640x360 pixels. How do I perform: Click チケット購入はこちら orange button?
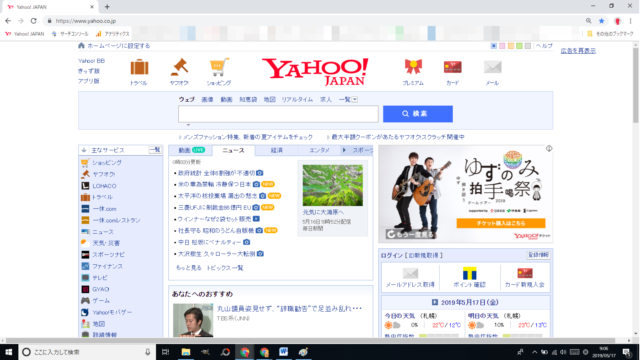[x=501, y=223]
